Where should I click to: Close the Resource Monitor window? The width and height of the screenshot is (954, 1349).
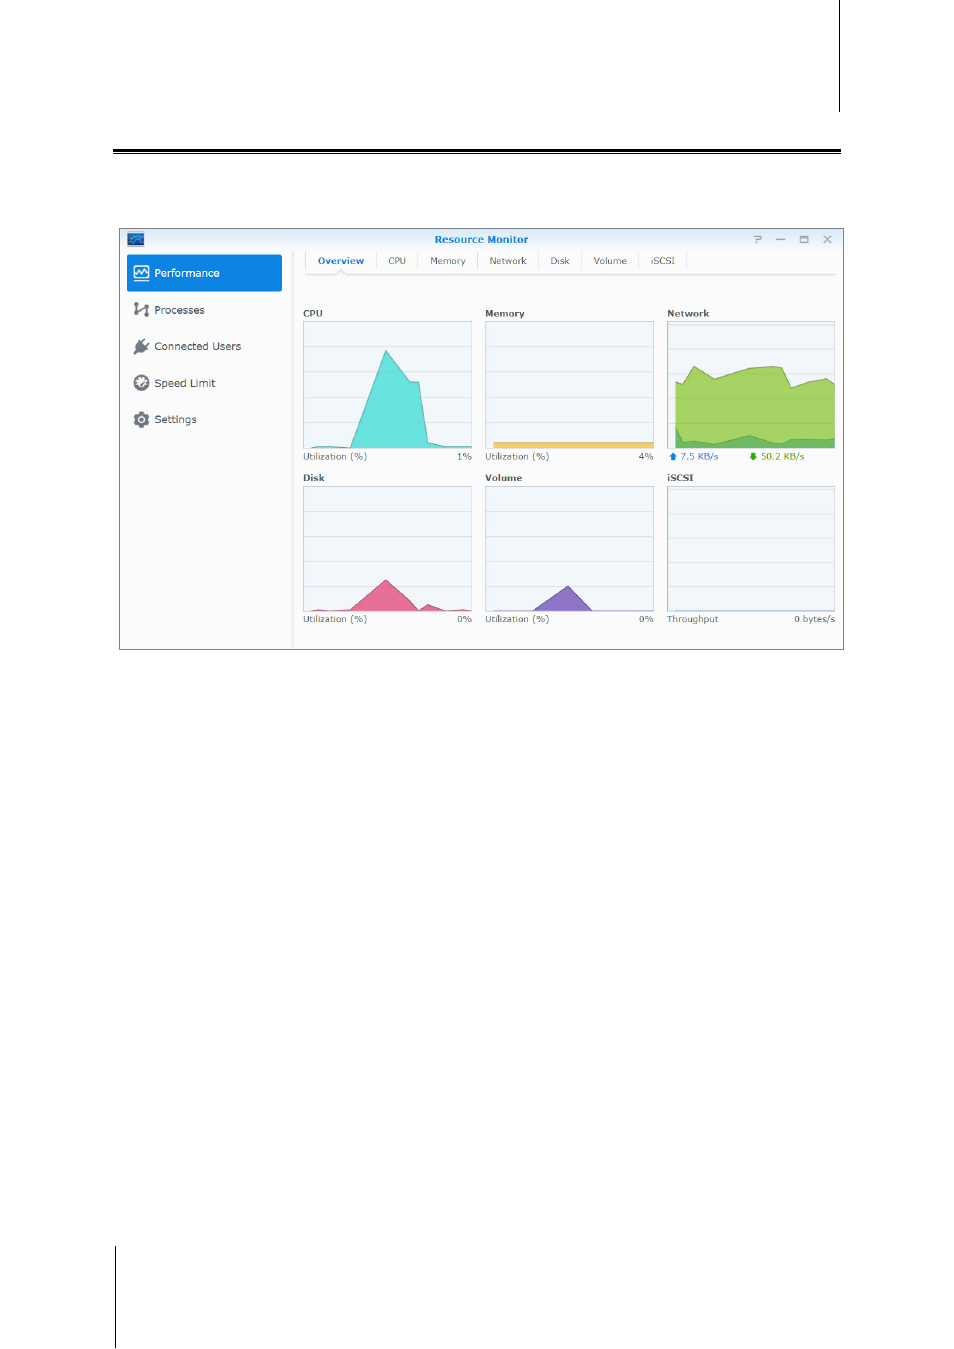tap(828, 239)
